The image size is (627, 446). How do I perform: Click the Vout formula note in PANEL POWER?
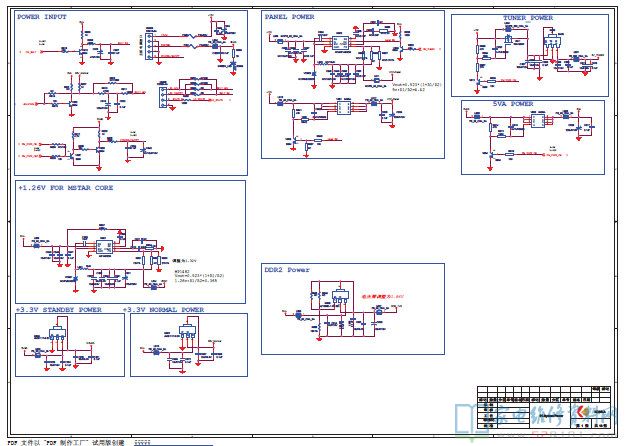click(416, 87)
